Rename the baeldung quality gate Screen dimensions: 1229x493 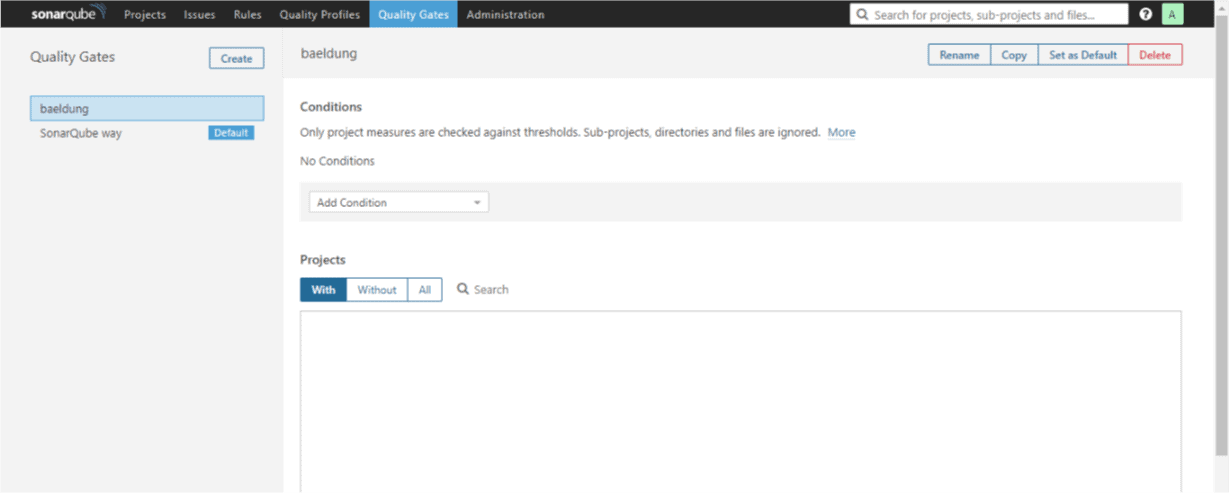959,55
